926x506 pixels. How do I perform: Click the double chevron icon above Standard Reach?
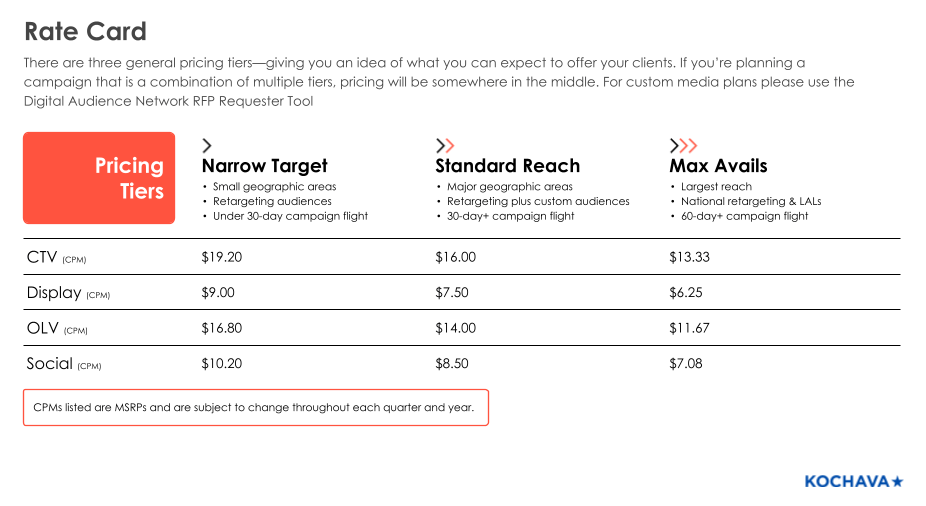tap(445, 145)
